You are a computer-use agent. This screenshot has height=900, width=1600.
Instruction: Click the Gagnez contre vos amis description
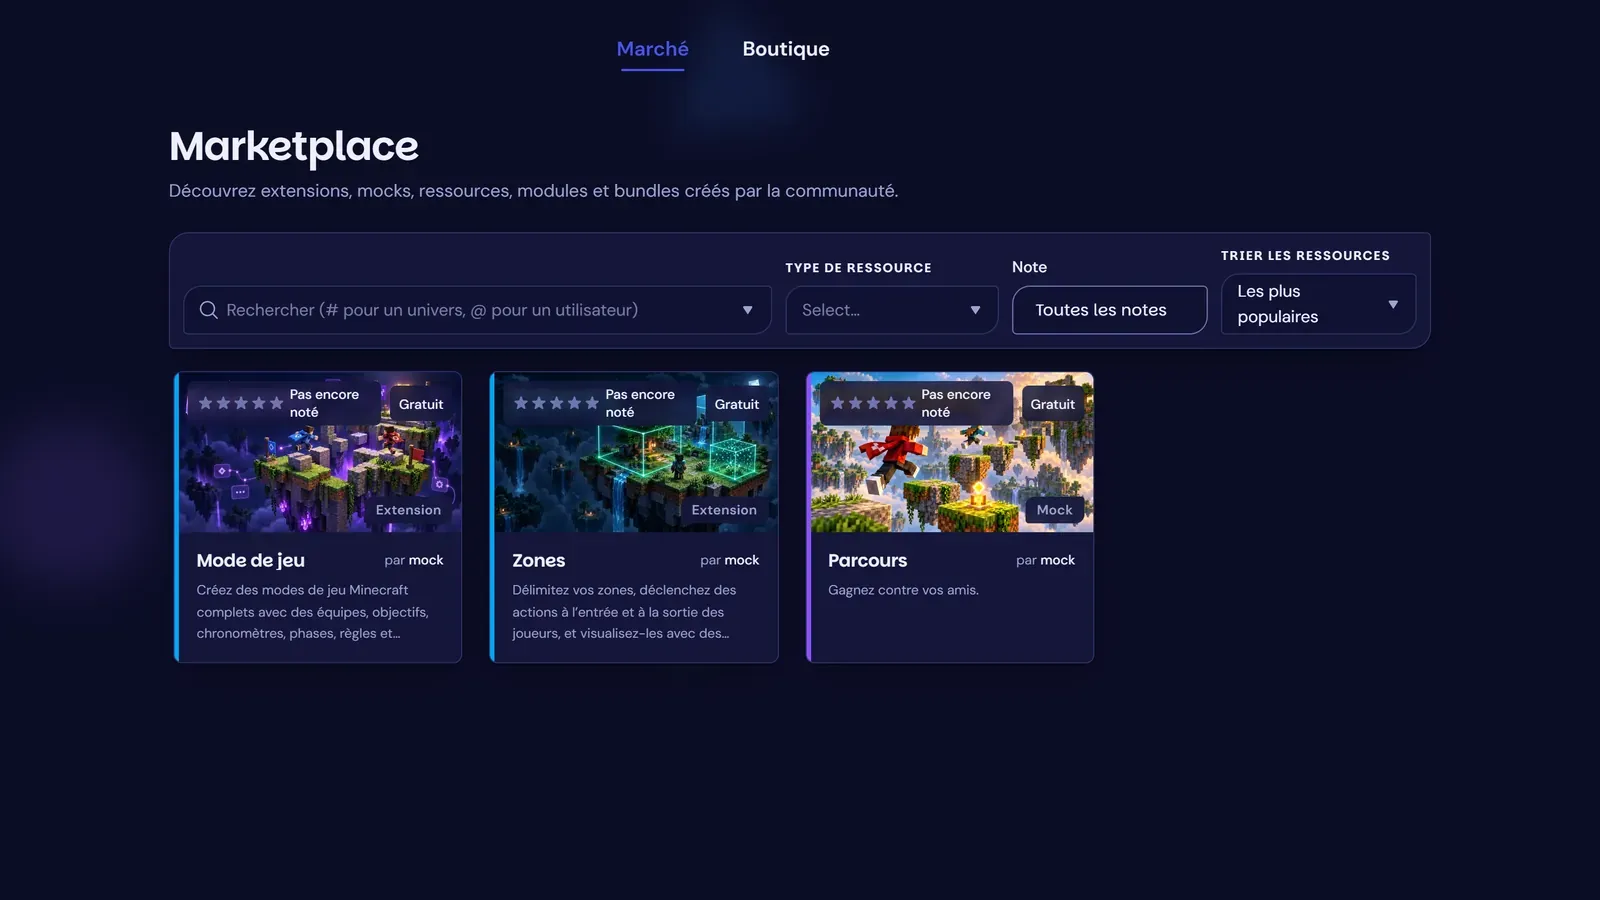pos(903,590)
